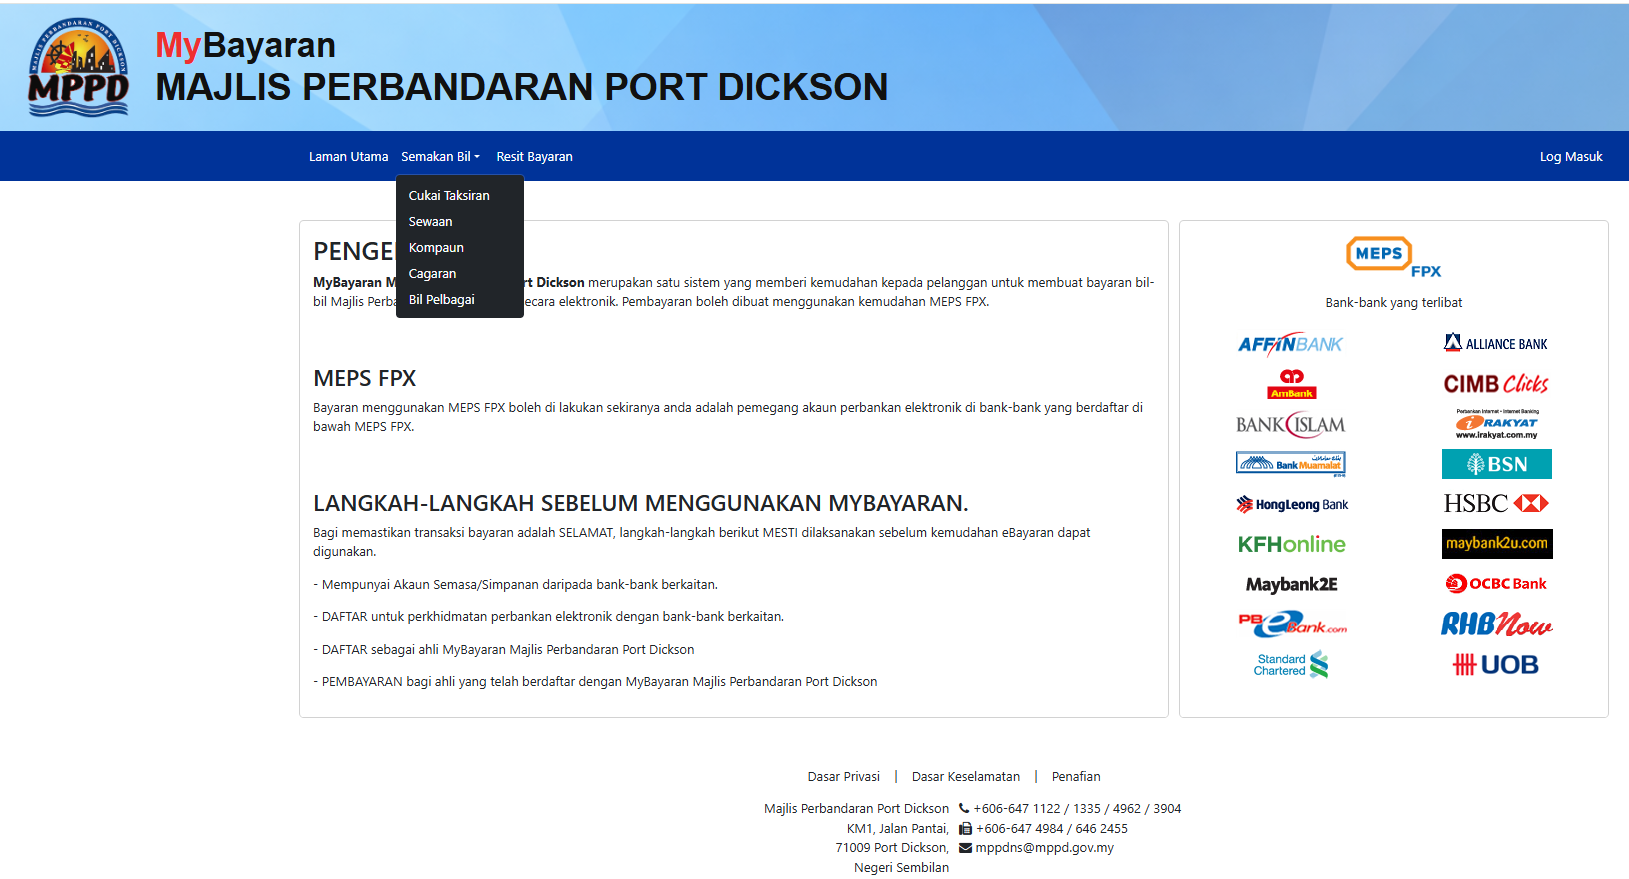Click the LANGKAH-LANGKAH SEBELUM MENGGUNAKAN MYBAYARAN heading
The height and width of the screenshot is (879, 1629).
click(x=640, y=503)
